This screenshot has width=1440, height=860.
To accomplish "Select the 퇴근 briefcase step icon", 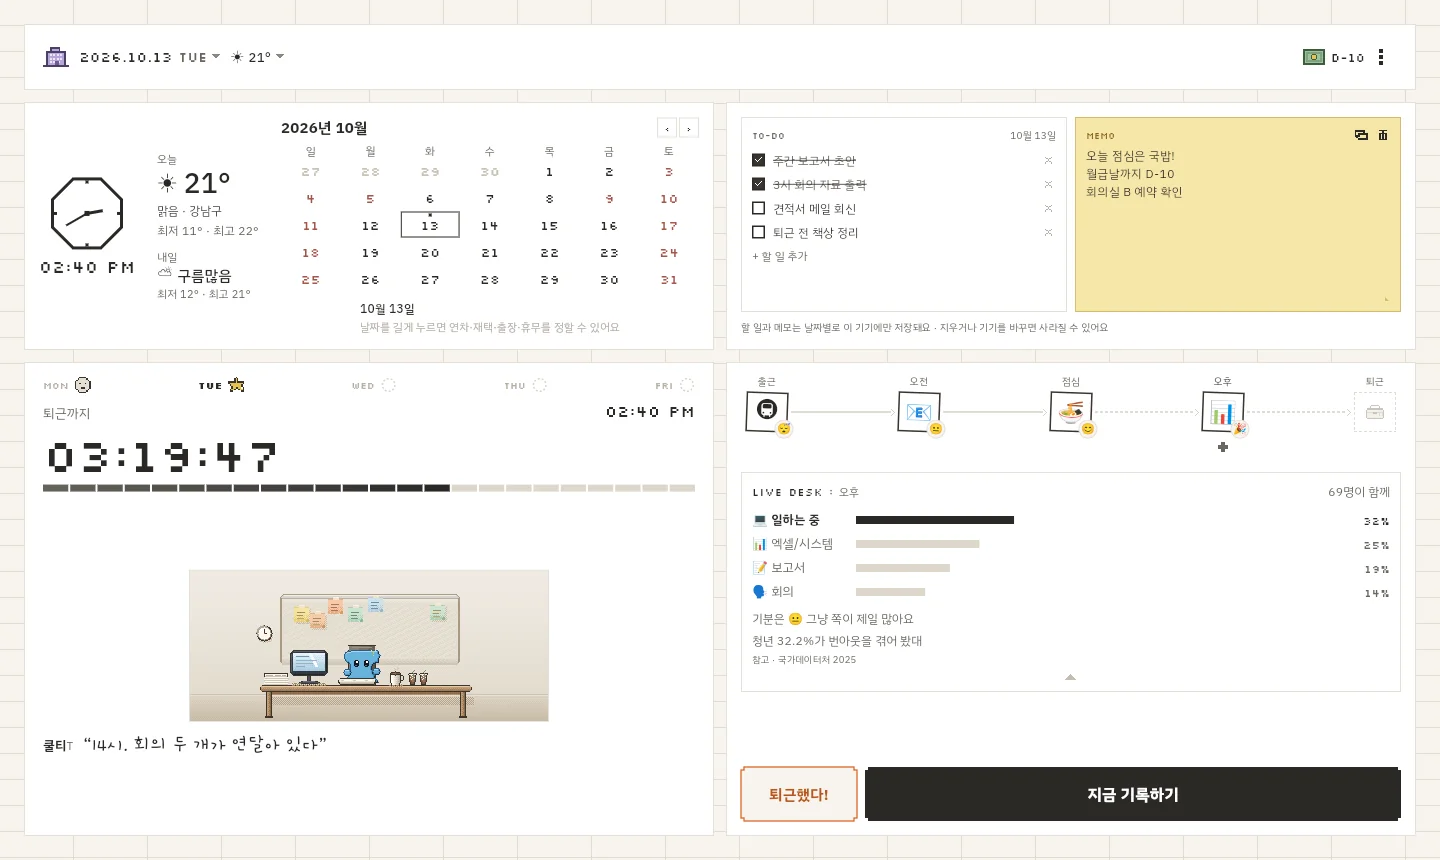I will click(1375, 412).
